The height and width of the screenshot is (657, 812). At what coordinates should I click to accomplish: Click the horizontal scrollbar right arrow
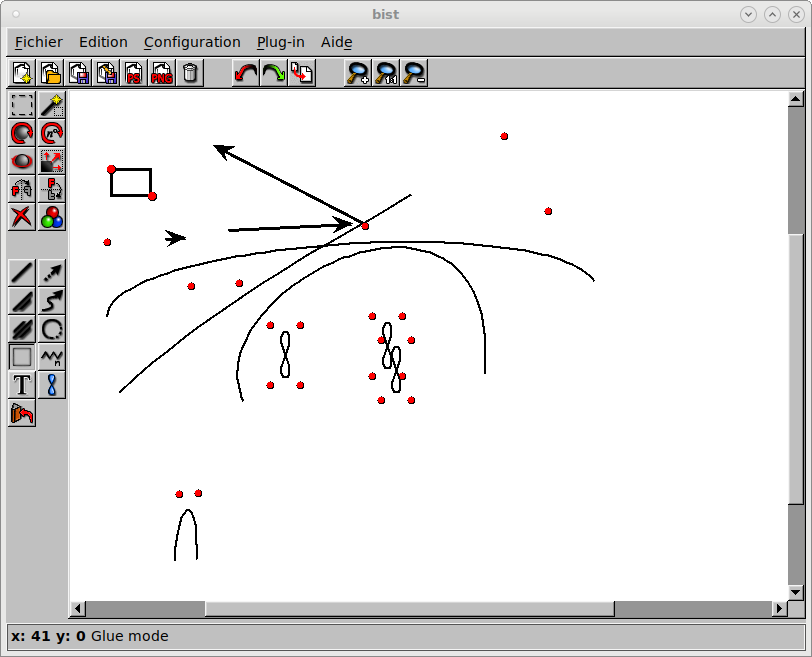[x=779, y=608]
